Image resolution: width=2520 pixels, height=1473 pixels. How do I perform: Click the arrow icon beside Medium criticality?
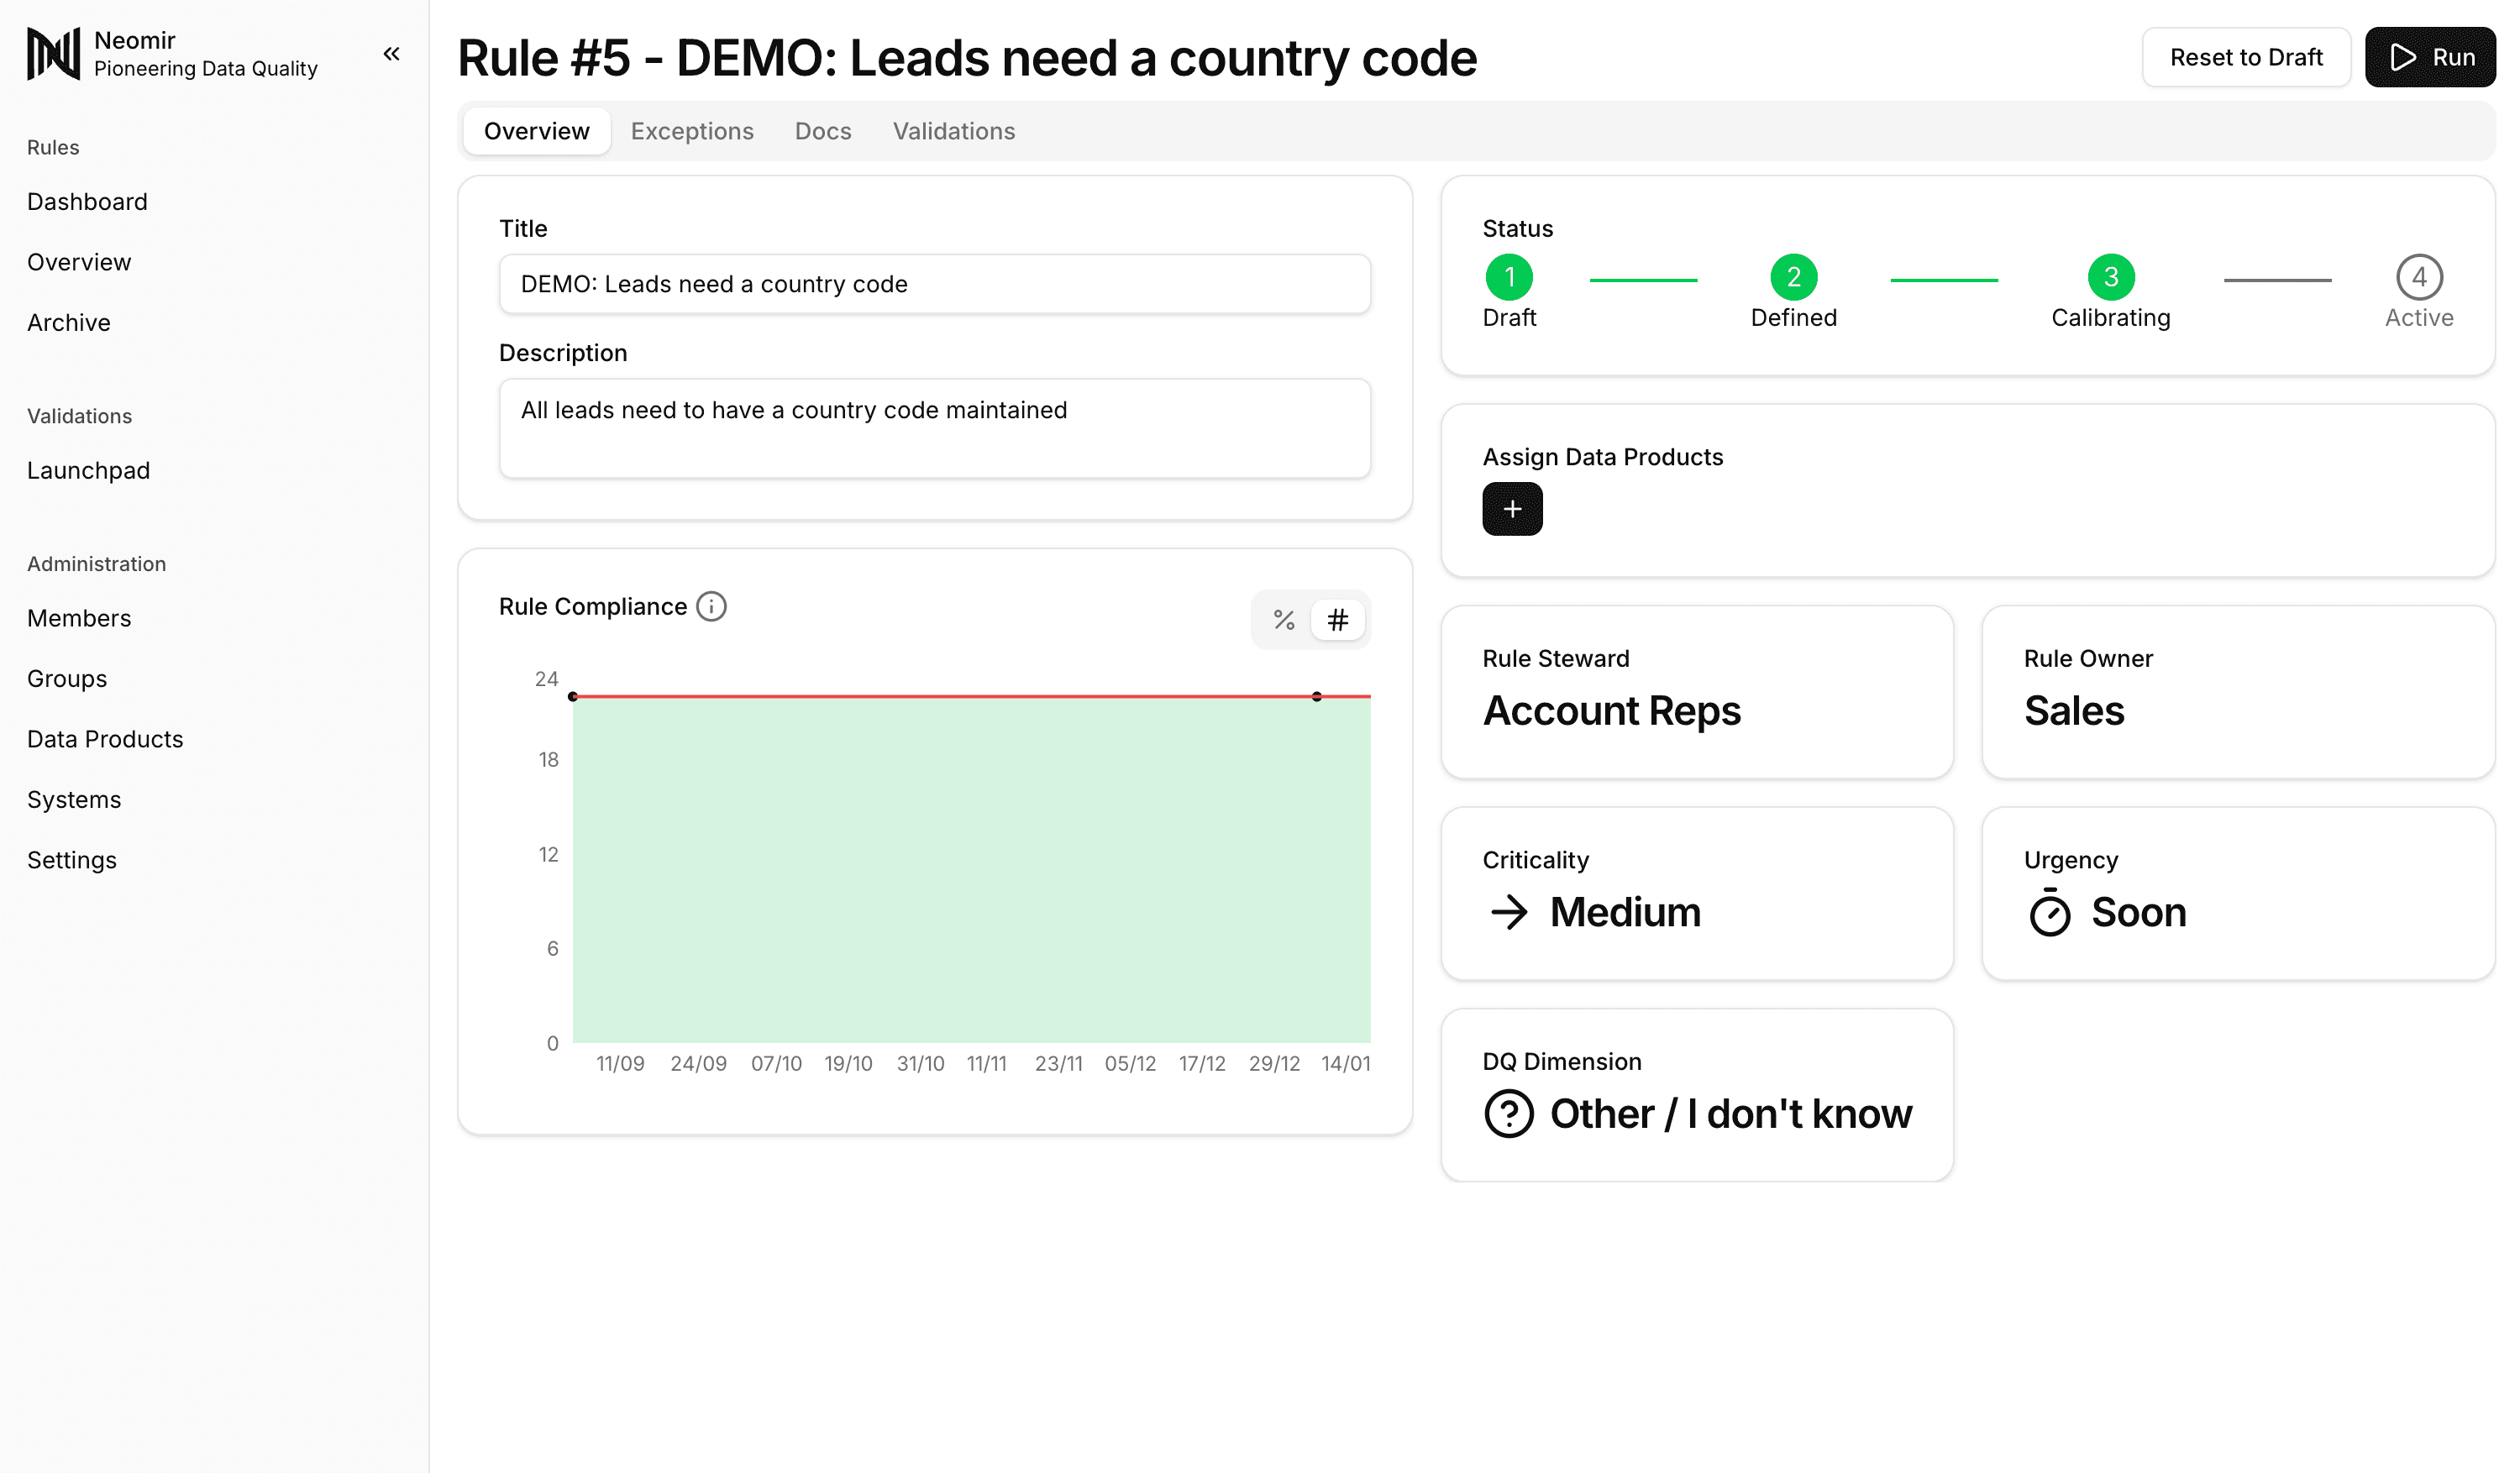(x=1510, y=912)
